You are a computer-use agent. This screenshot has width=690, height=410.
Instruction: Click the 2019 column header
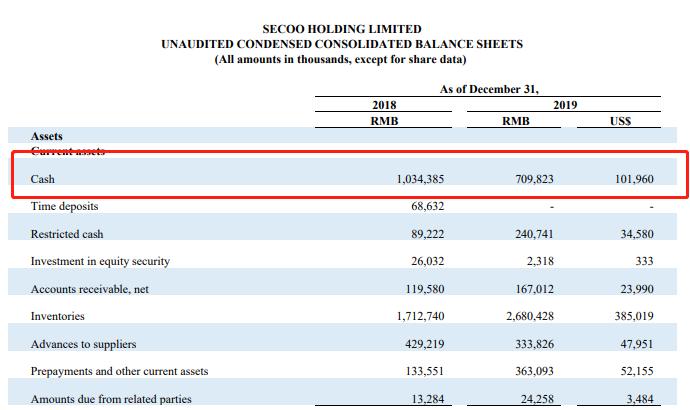tap(563, 105)
